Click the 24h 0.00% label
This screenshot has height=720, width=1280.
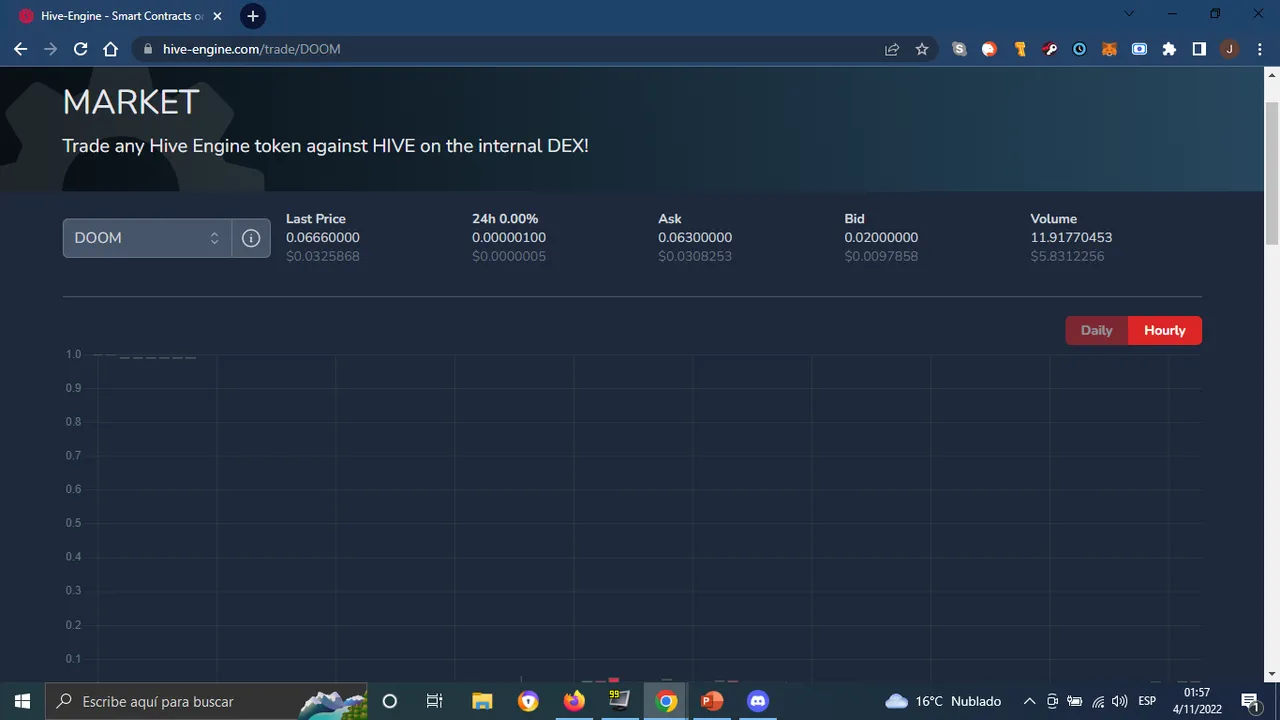click(505, 219)
